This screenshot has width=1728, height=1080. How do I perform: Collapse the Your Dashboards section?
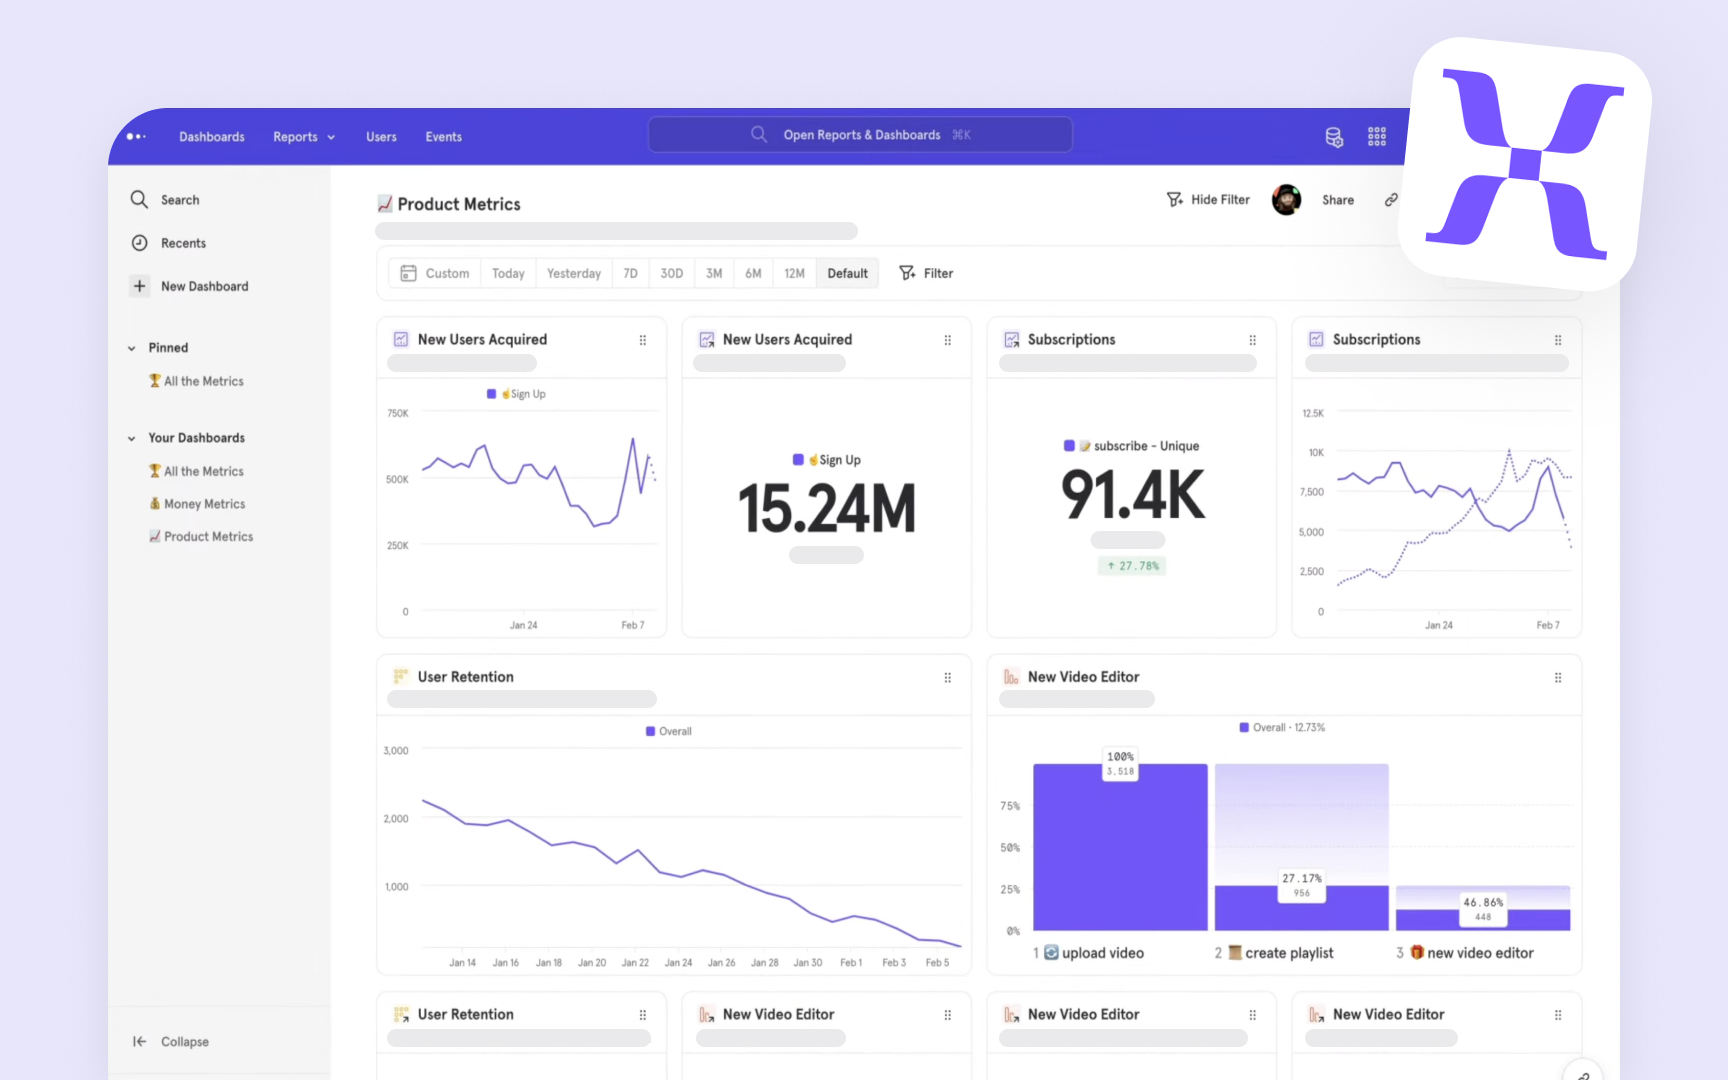(131, 437)
